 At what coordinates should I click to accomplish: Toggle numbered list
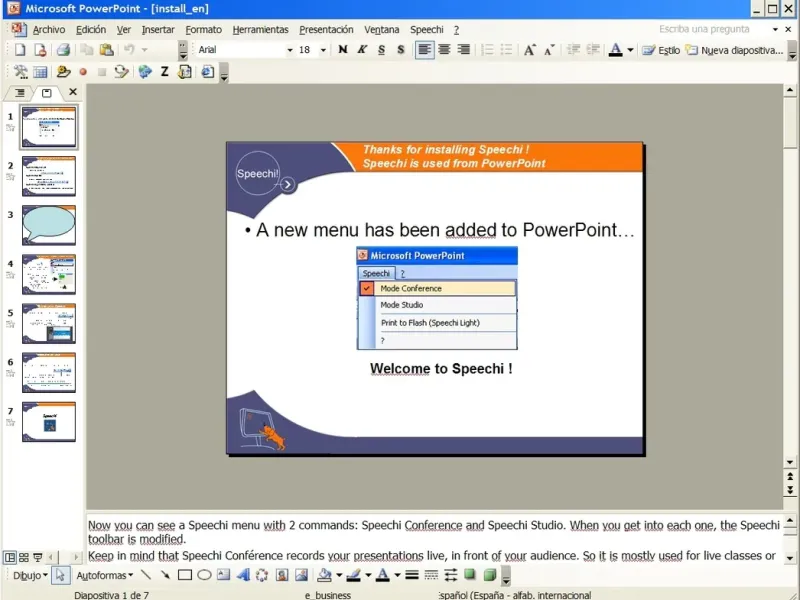coord(487,49)
